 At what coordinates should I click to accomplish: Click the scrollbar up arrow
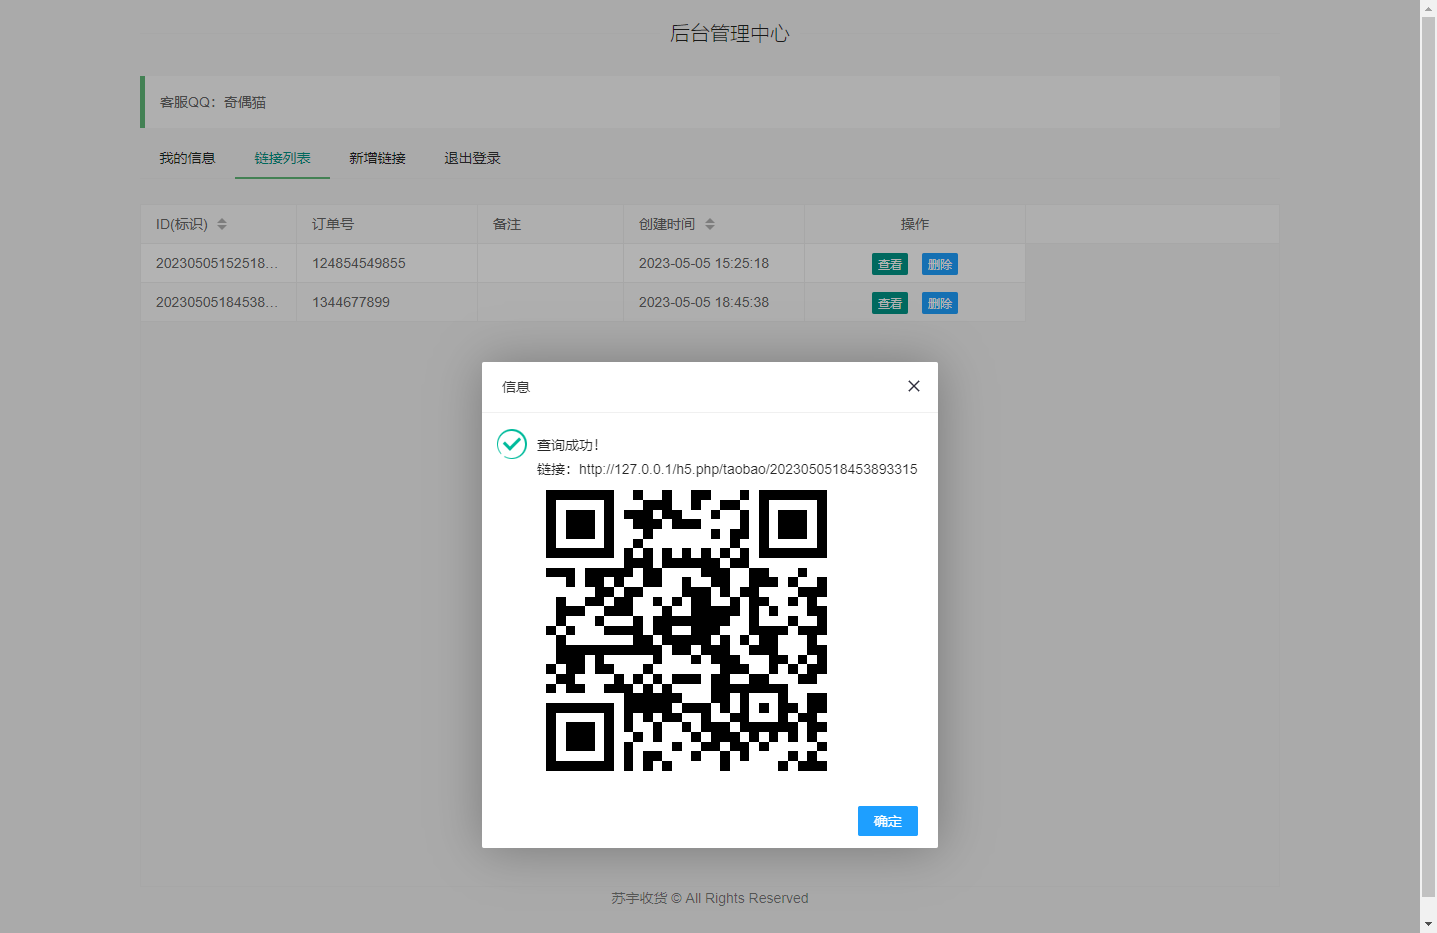pyautogui.click(x=1428, y=9)
